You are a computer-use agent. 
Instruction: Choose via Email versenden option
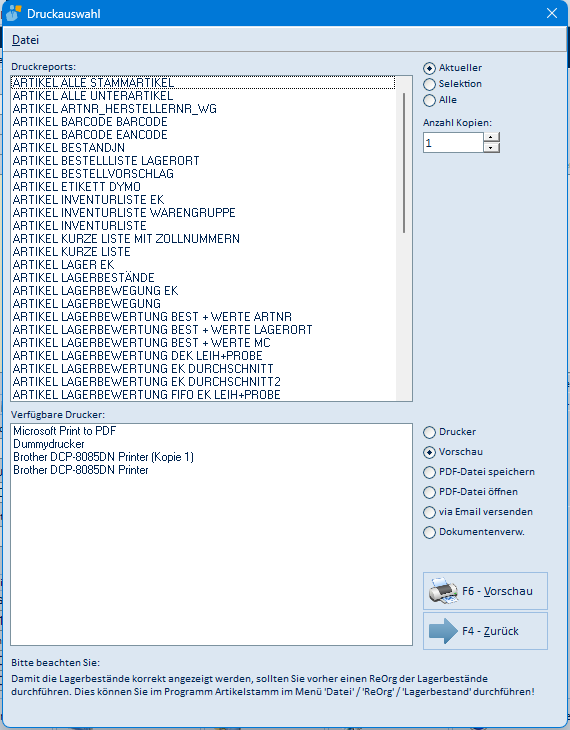[x=429, y=513]
